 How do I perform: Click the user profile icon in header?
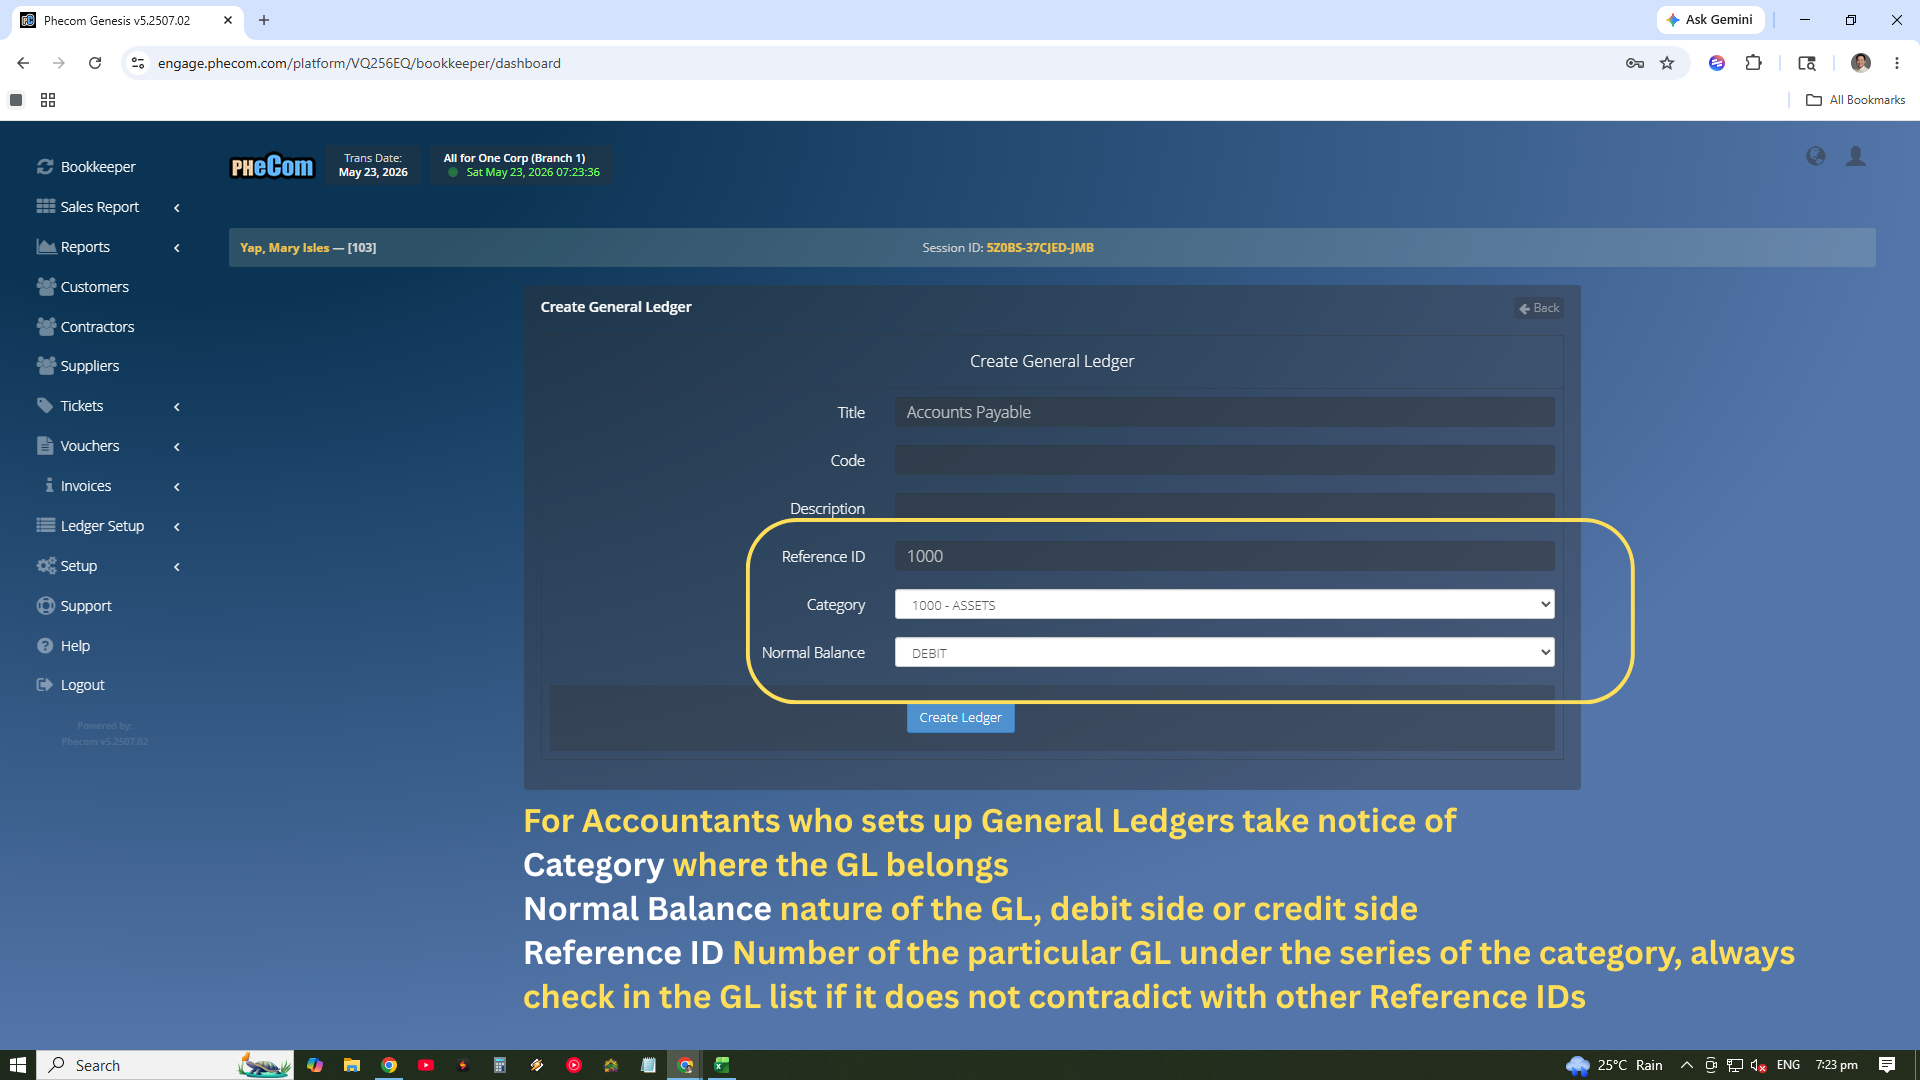coord(1856,156)
